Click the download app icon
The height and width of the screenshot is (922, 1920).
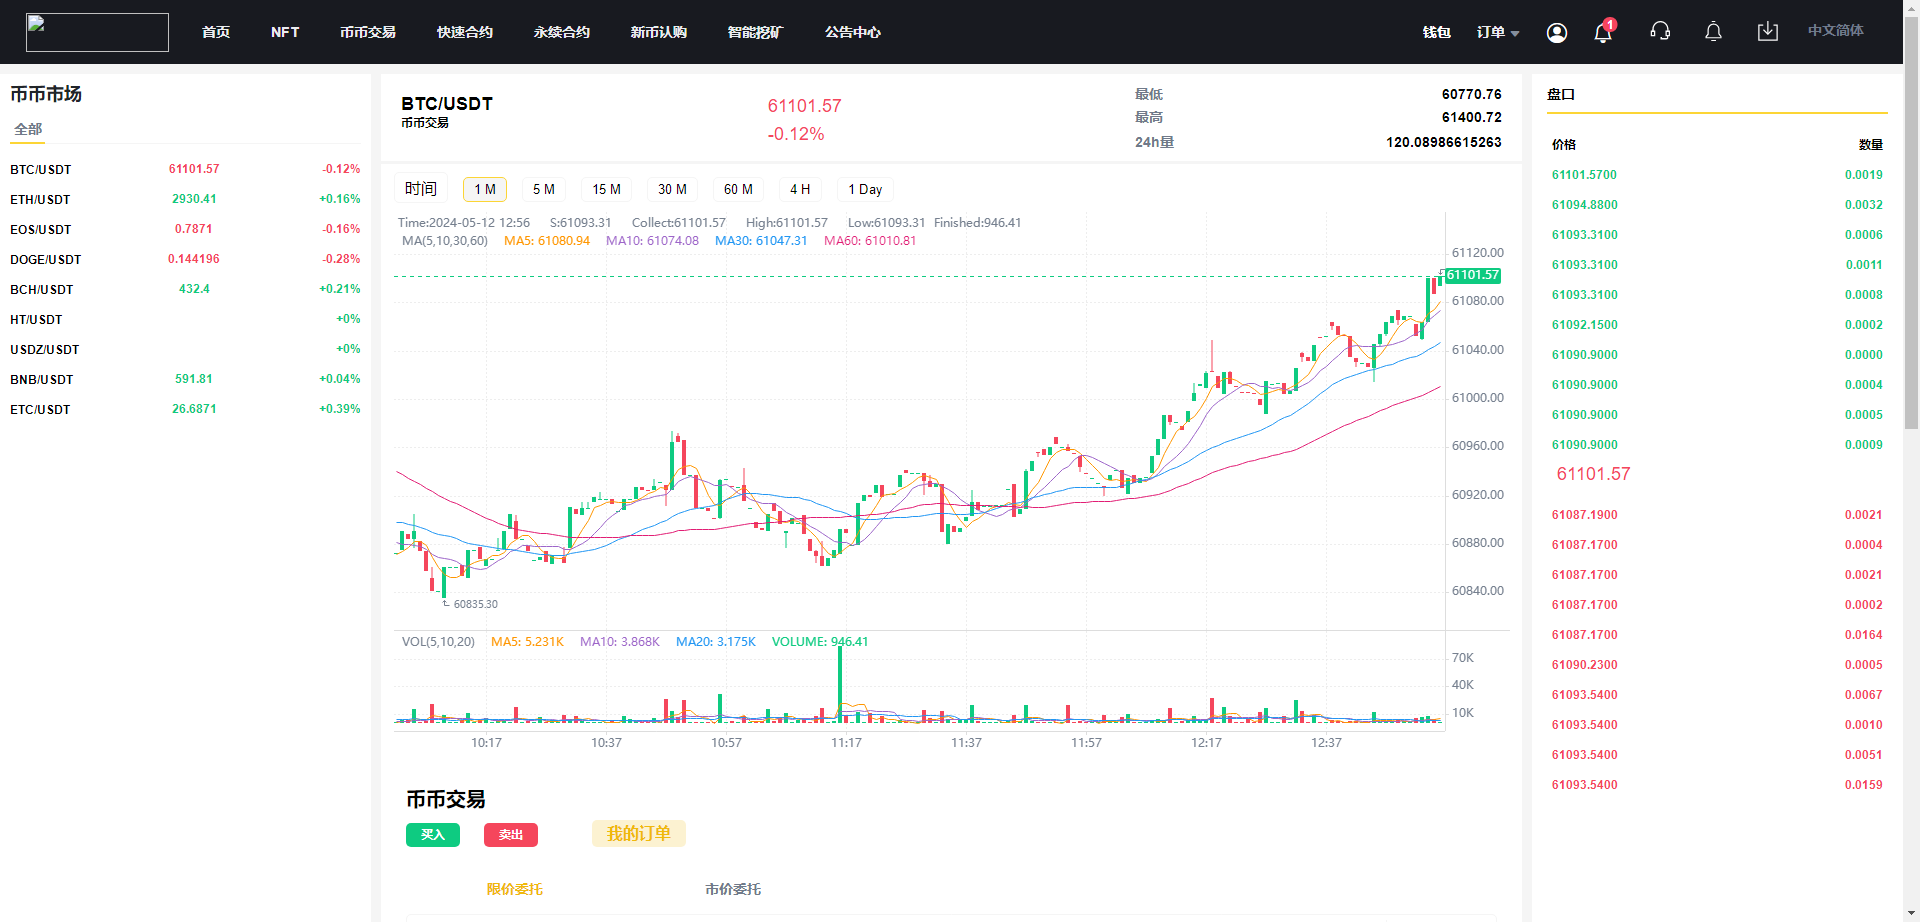[1767, 32]
